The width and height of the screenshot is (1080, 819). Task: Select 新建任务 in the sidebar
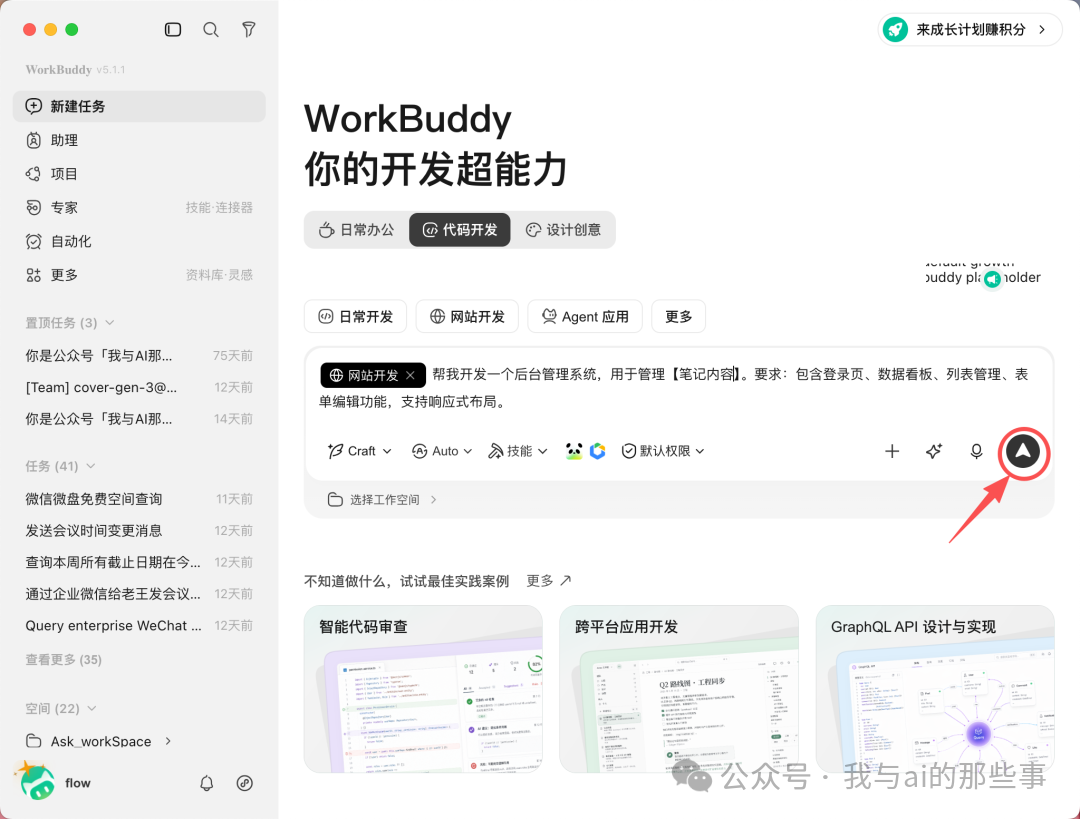point(139,106)
